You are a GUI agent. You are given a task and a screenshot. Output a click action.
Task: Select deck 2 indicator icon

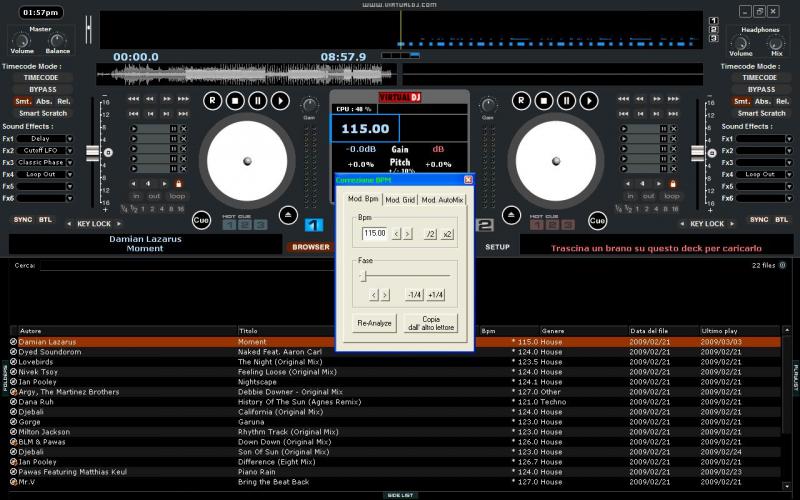(485, 224)
